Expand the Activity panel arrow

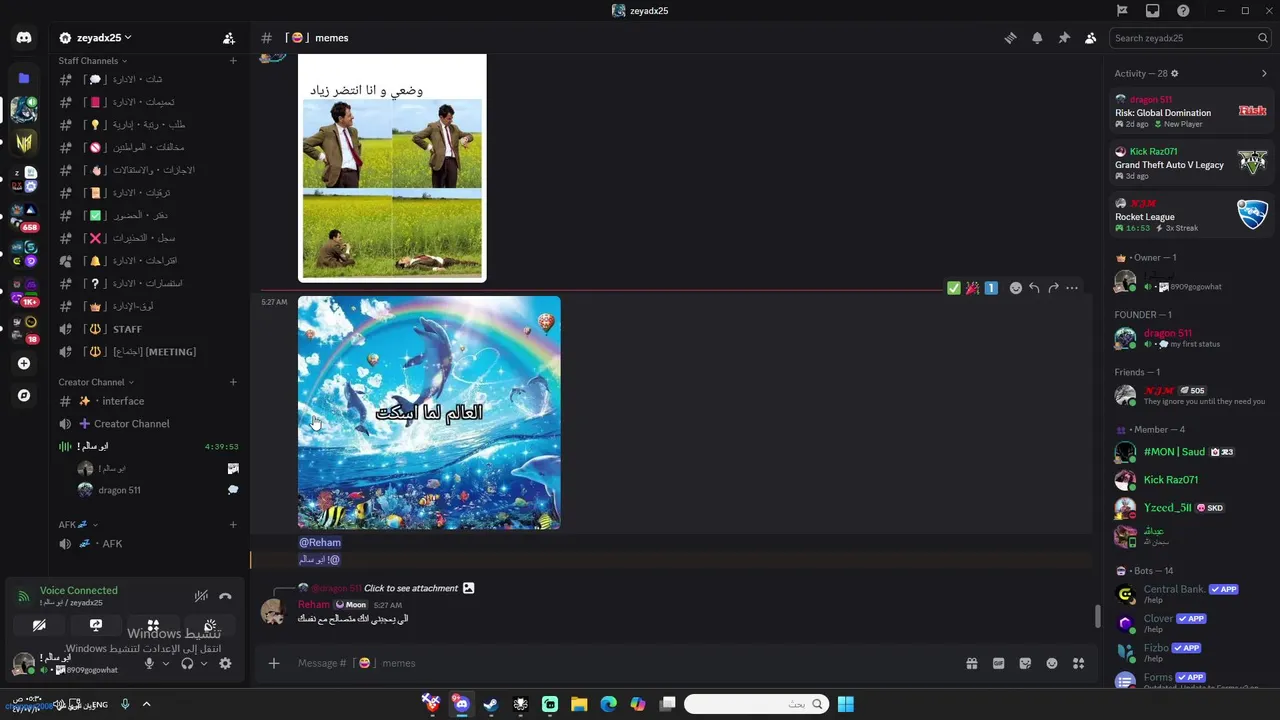[1264, 73]
